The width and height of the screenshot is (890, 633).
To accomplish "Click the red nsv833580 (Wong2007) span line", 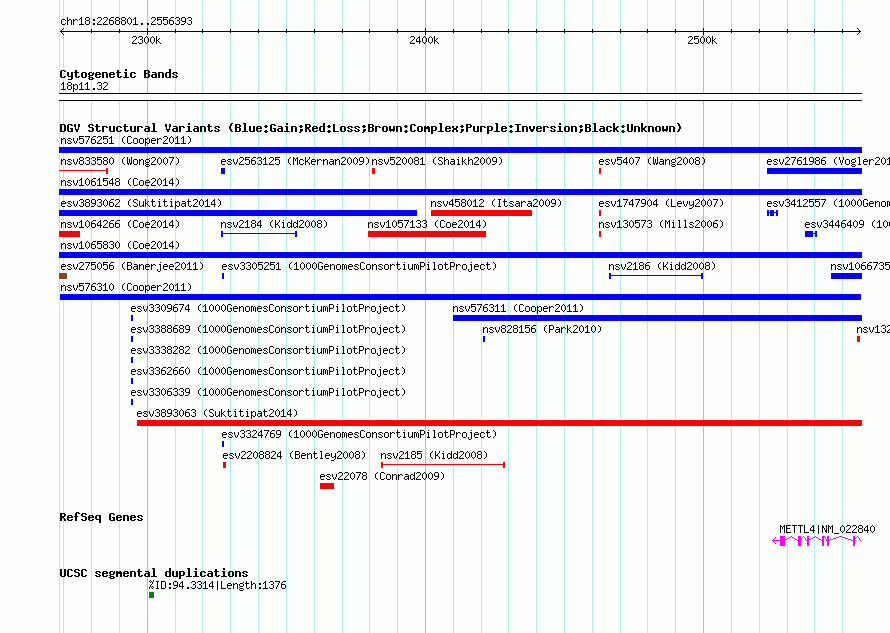I will click(x=83, y=171).
